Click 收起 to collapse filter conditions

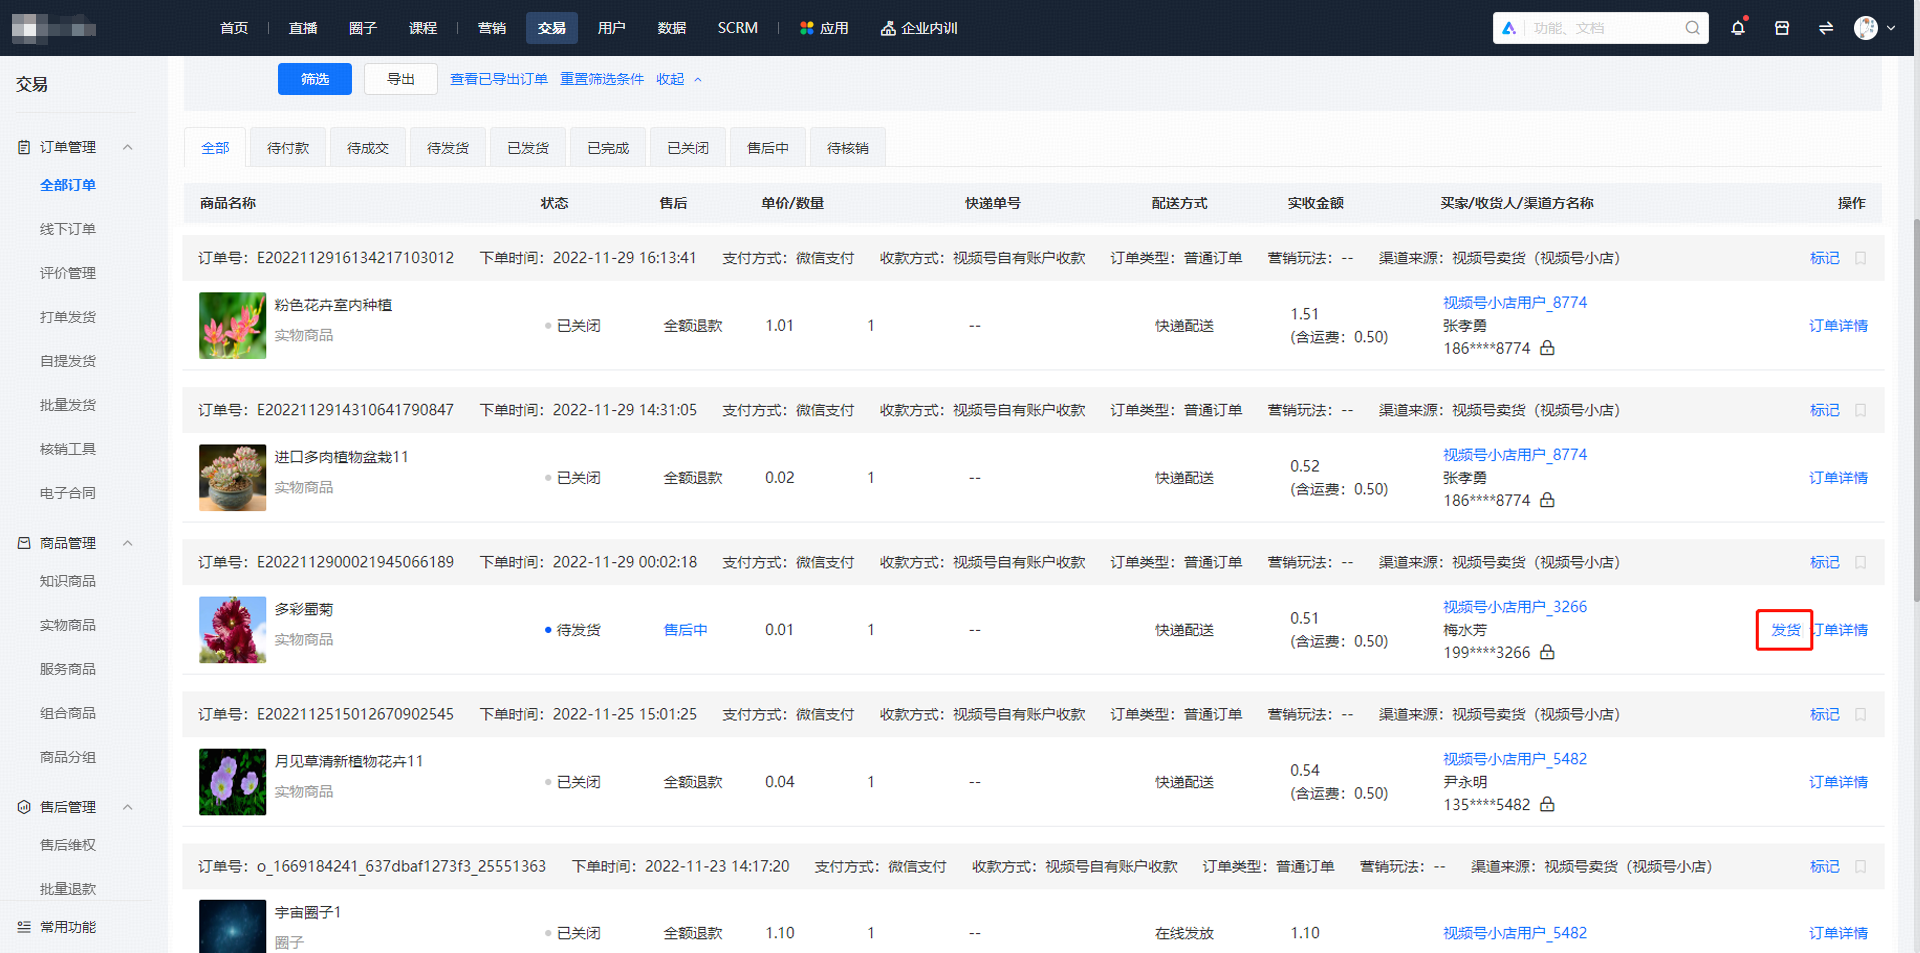pyautogui.click(x=678, y=79)
